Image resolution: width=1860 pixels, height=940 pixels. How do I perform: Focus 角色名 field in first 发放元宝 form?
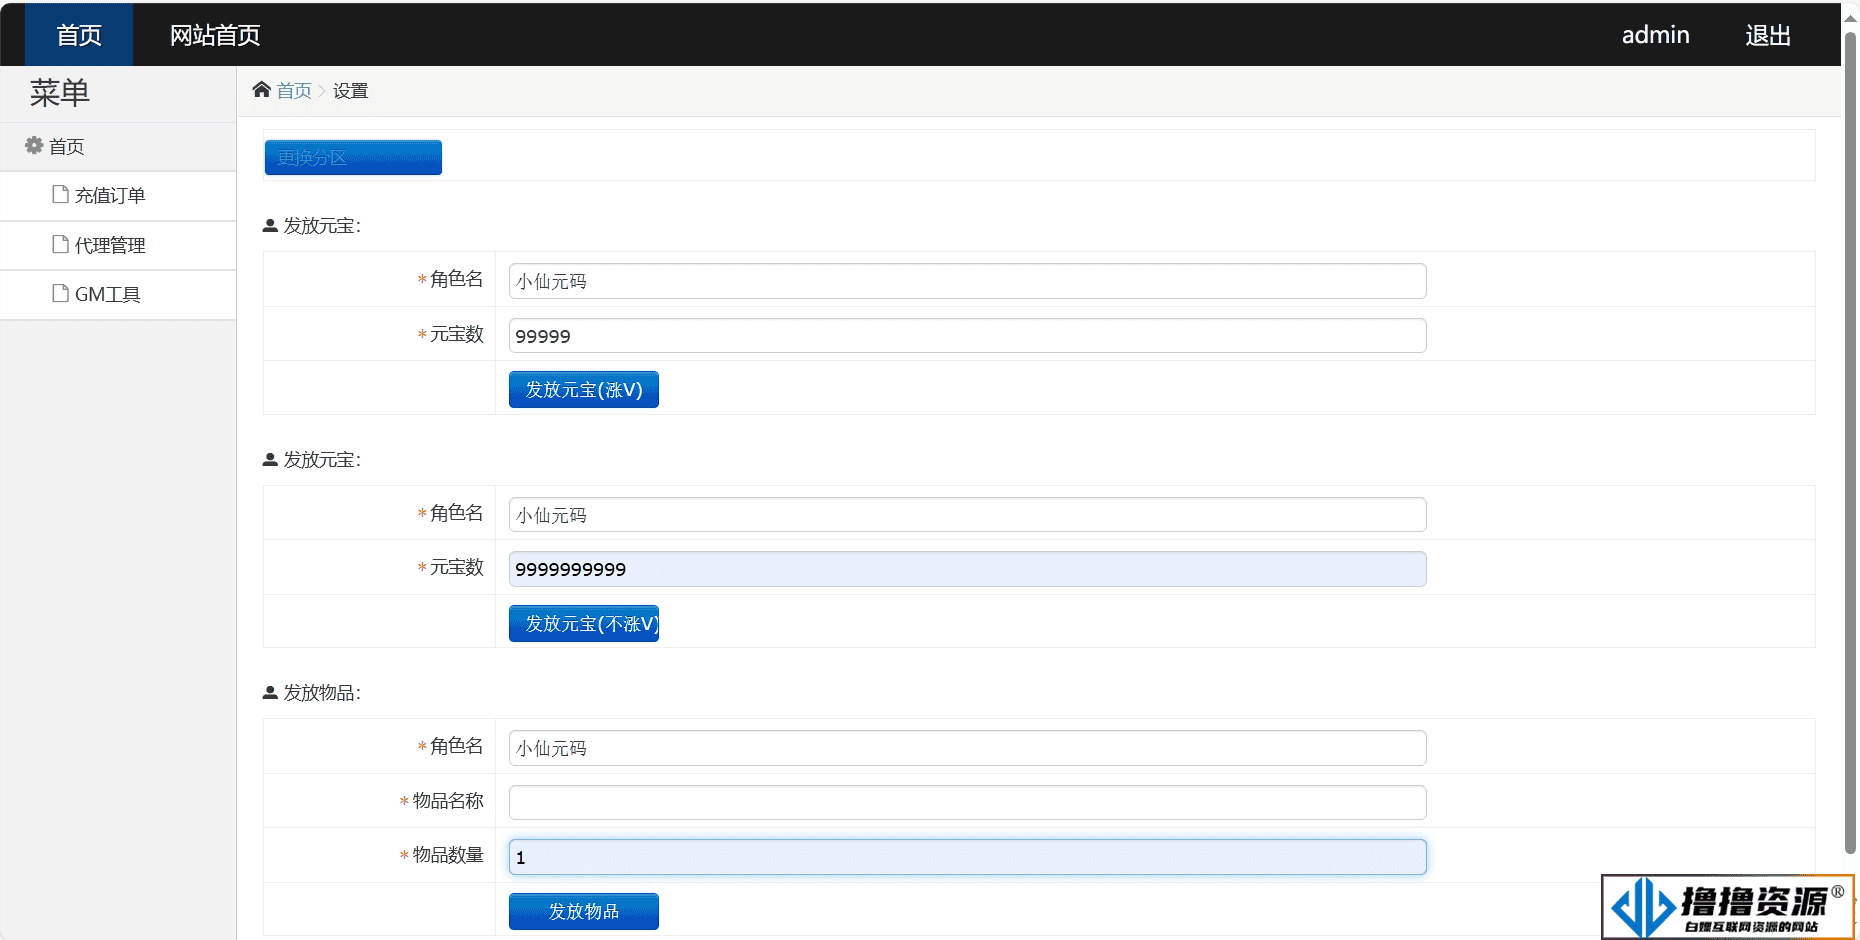967,281
